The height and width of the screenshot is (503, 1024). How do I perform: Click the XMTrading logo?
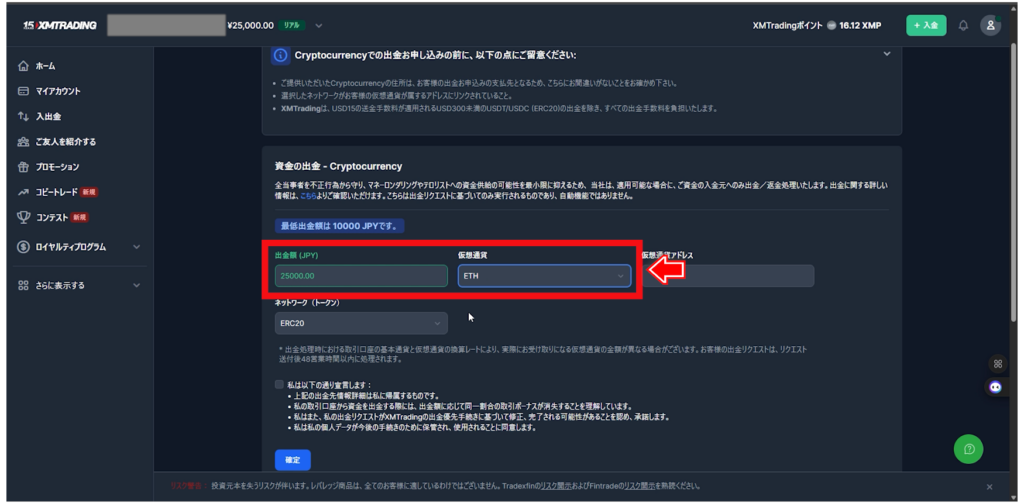coord(59,25)
